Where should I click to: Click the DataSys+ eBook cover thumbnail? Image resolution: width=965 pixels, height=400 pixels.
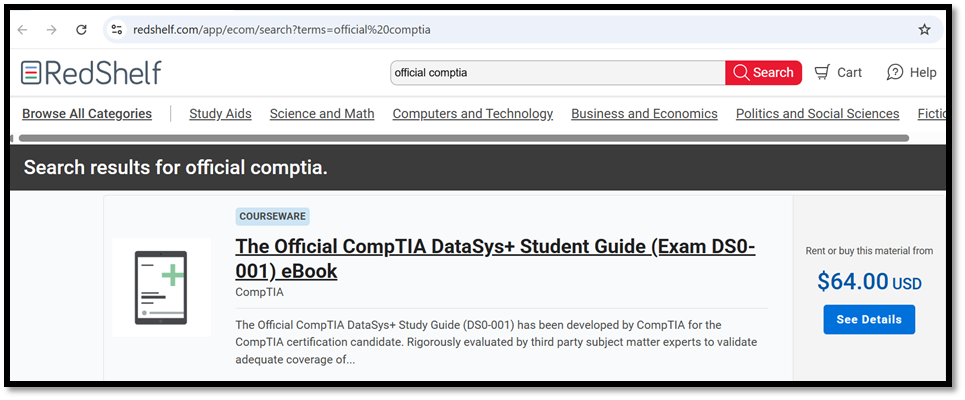point(161,287)
